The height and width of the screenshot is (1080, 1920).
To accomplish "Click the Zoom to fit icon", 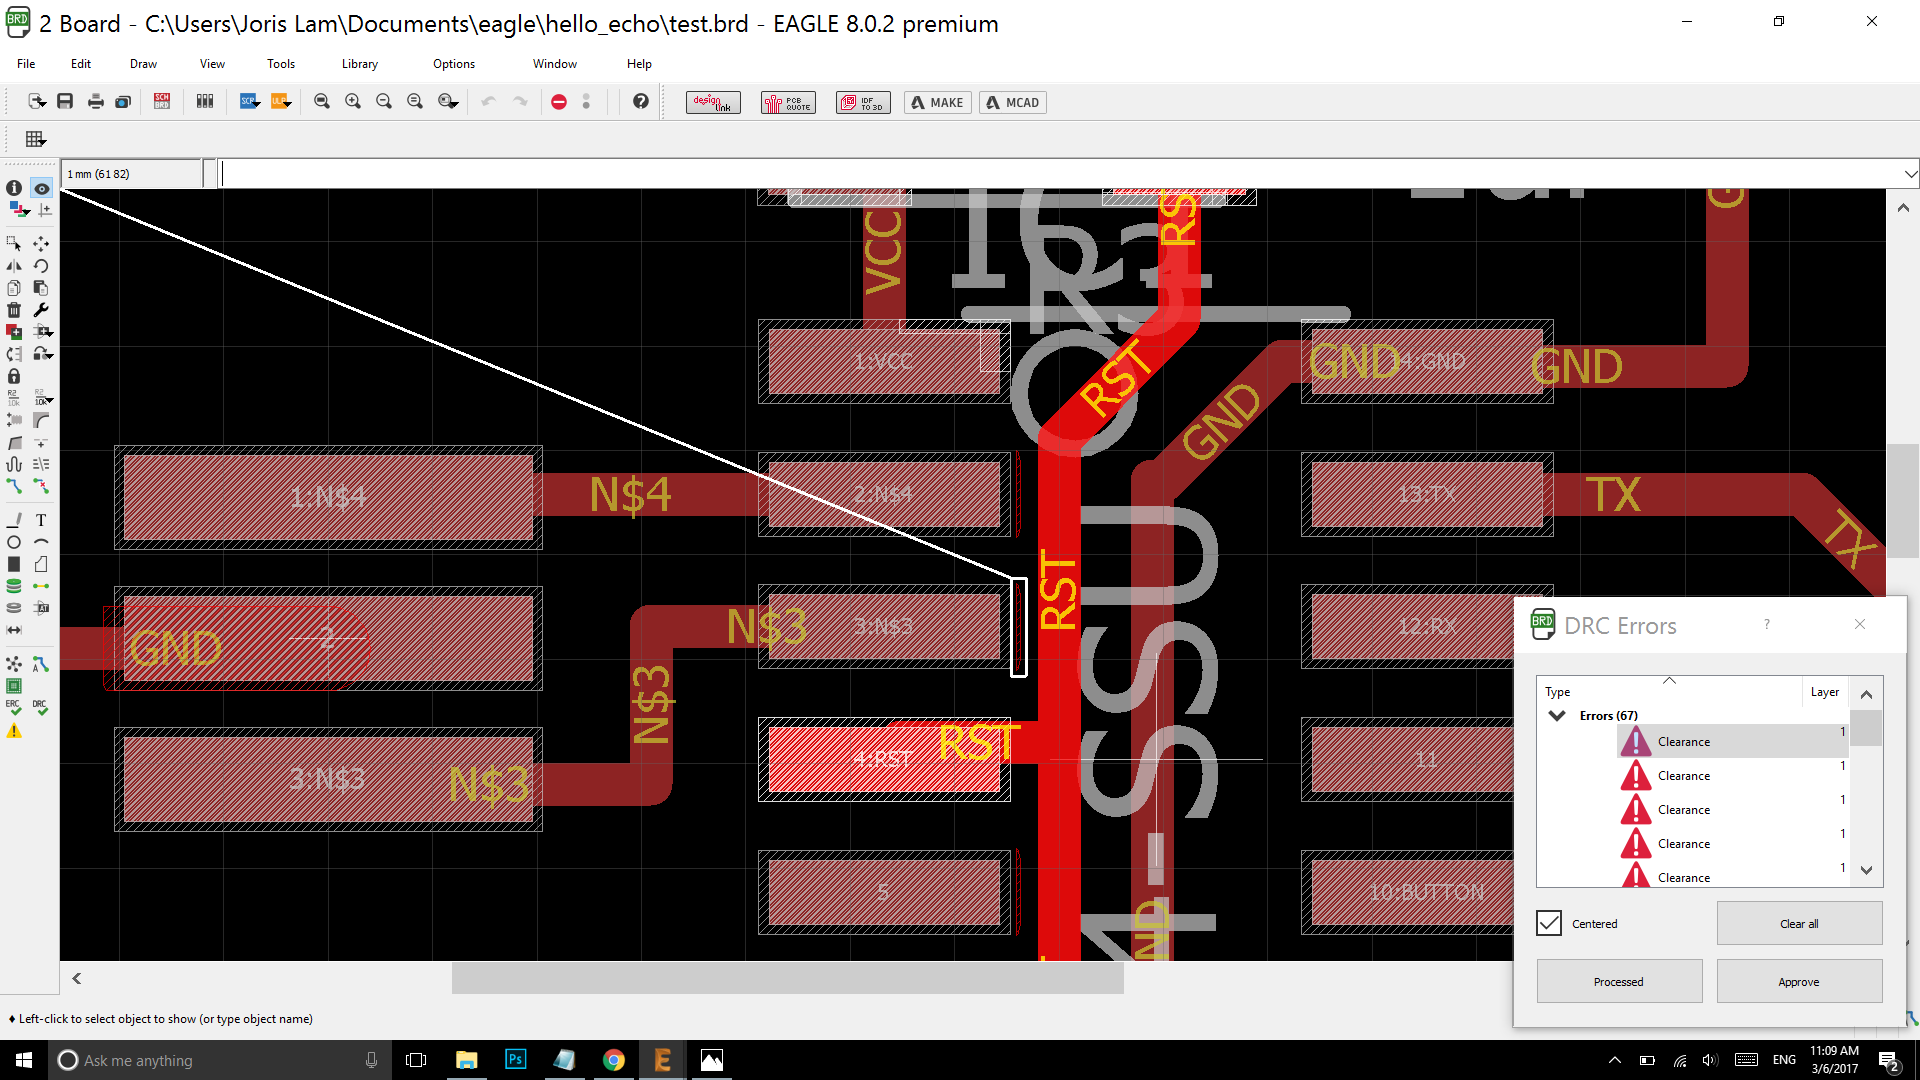I will click(322, 102).
